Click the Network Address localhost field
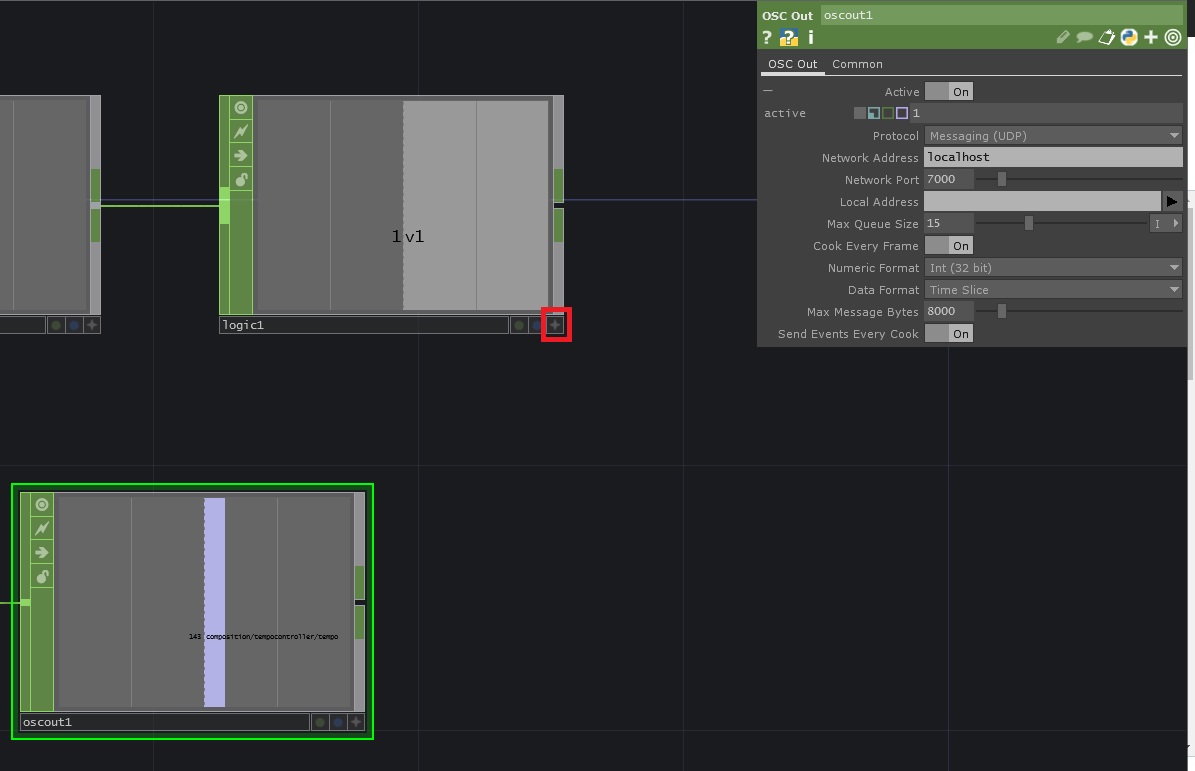 tap(1053, 158)
